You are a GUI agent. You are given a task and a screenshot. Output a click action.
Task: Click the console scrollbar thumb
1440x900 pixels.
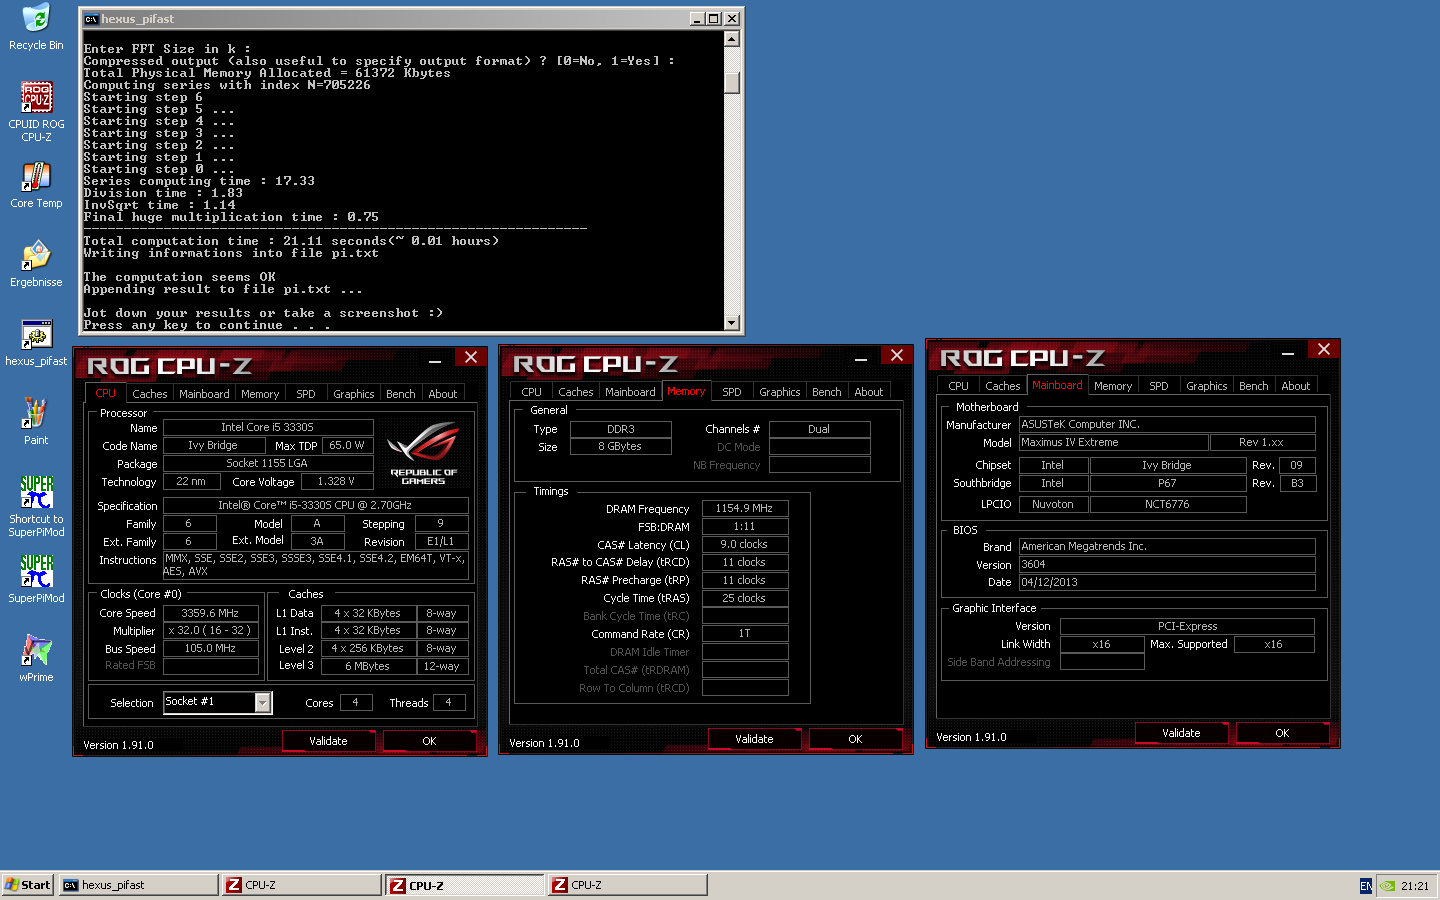coord(732,82)
